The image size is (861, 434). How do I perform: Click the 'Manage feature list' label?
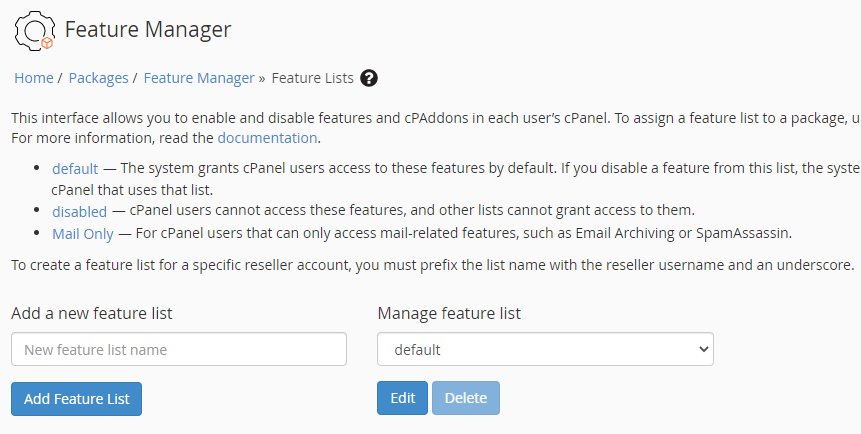pyautogui.click(x=449, y=313)
